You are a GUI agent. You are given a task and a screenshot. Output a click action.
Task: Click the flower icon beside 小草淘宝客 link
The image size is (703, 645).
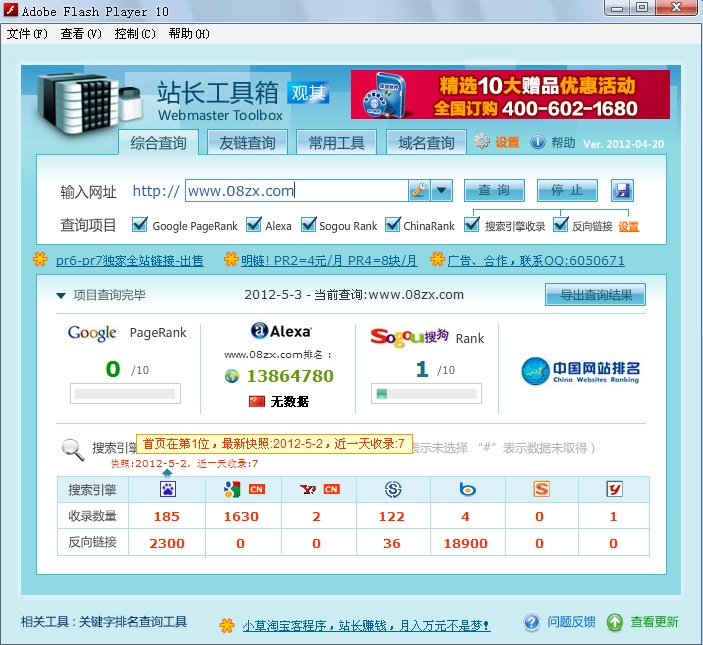(x=227, y=625)
